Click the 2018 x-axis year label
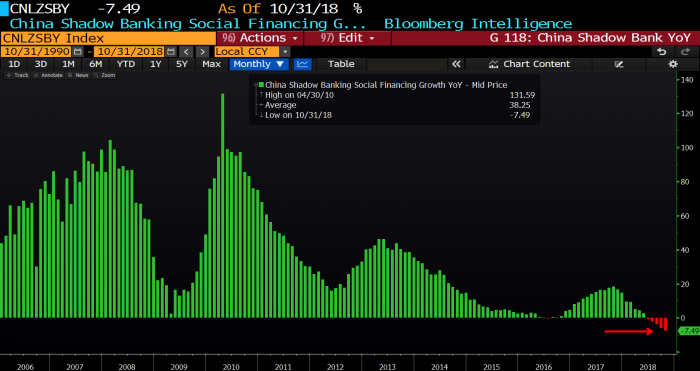This screenshot has height=371, width=700. (649, 367)
